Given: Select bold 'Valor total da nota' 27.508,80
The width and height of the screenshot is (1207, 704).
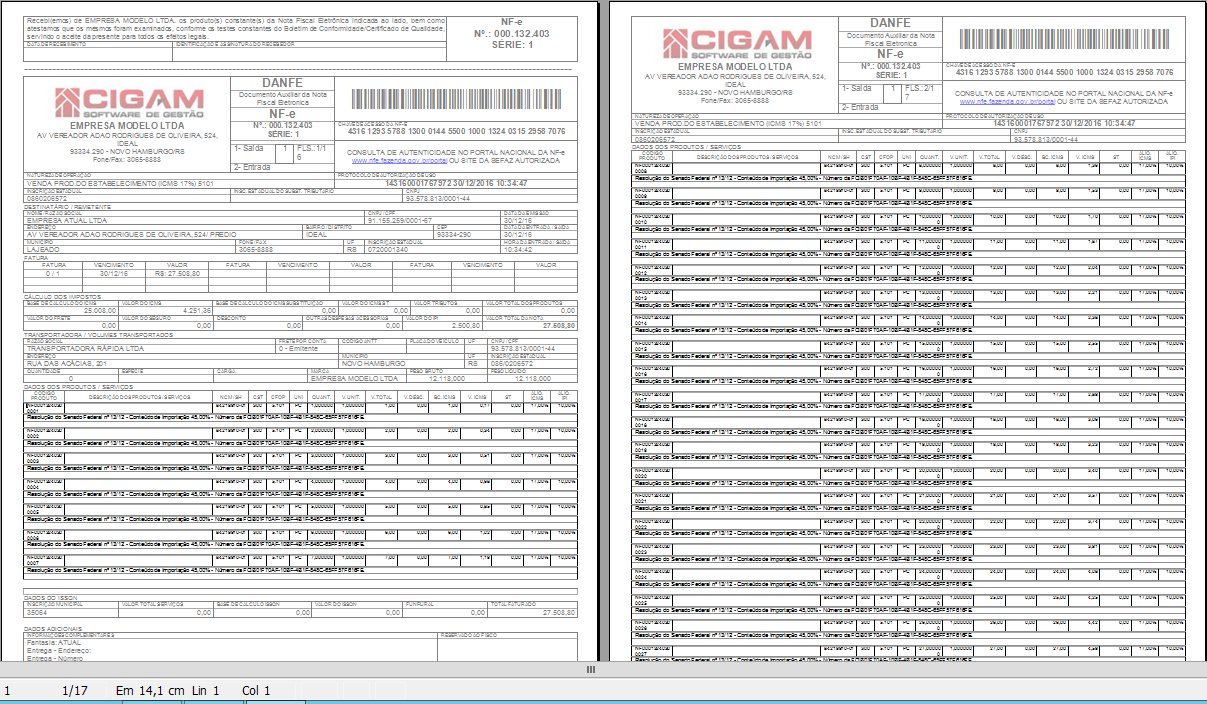Looking at the screenshot, I should [x=558, y=325].
